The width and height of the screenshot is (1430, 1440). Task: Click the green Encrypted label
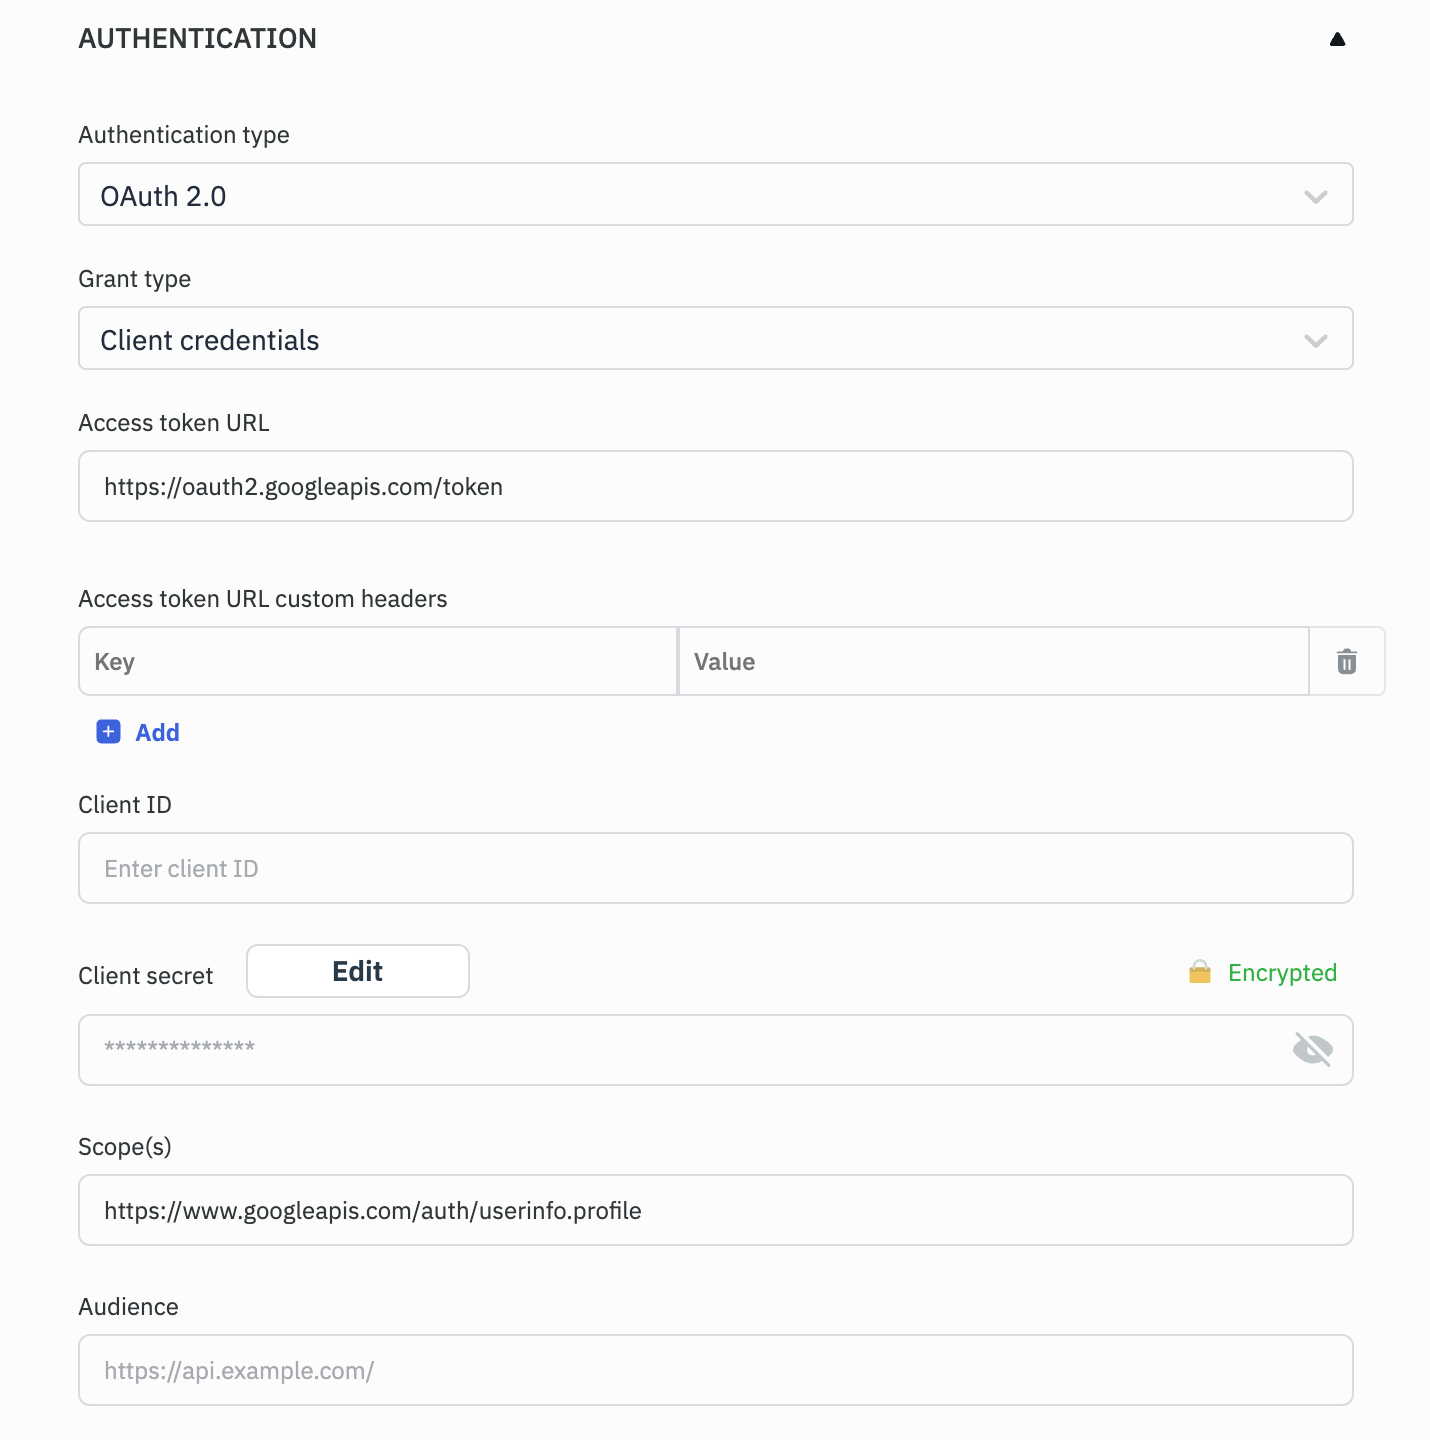1282,973
